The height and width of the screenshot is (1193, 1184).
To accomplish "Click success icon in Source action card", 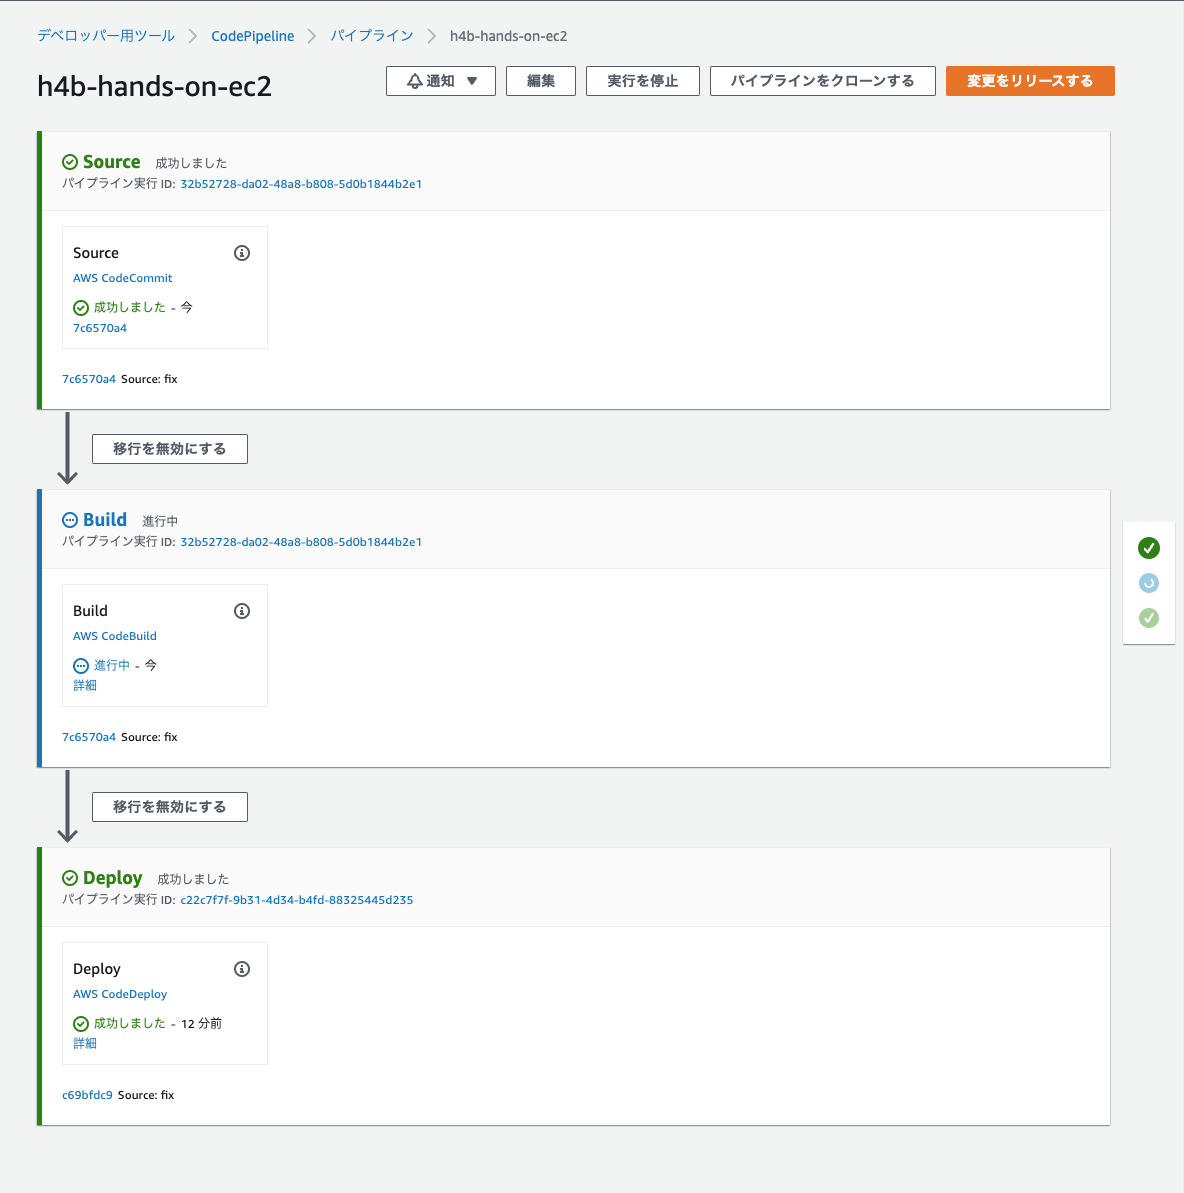I will 81,308.
